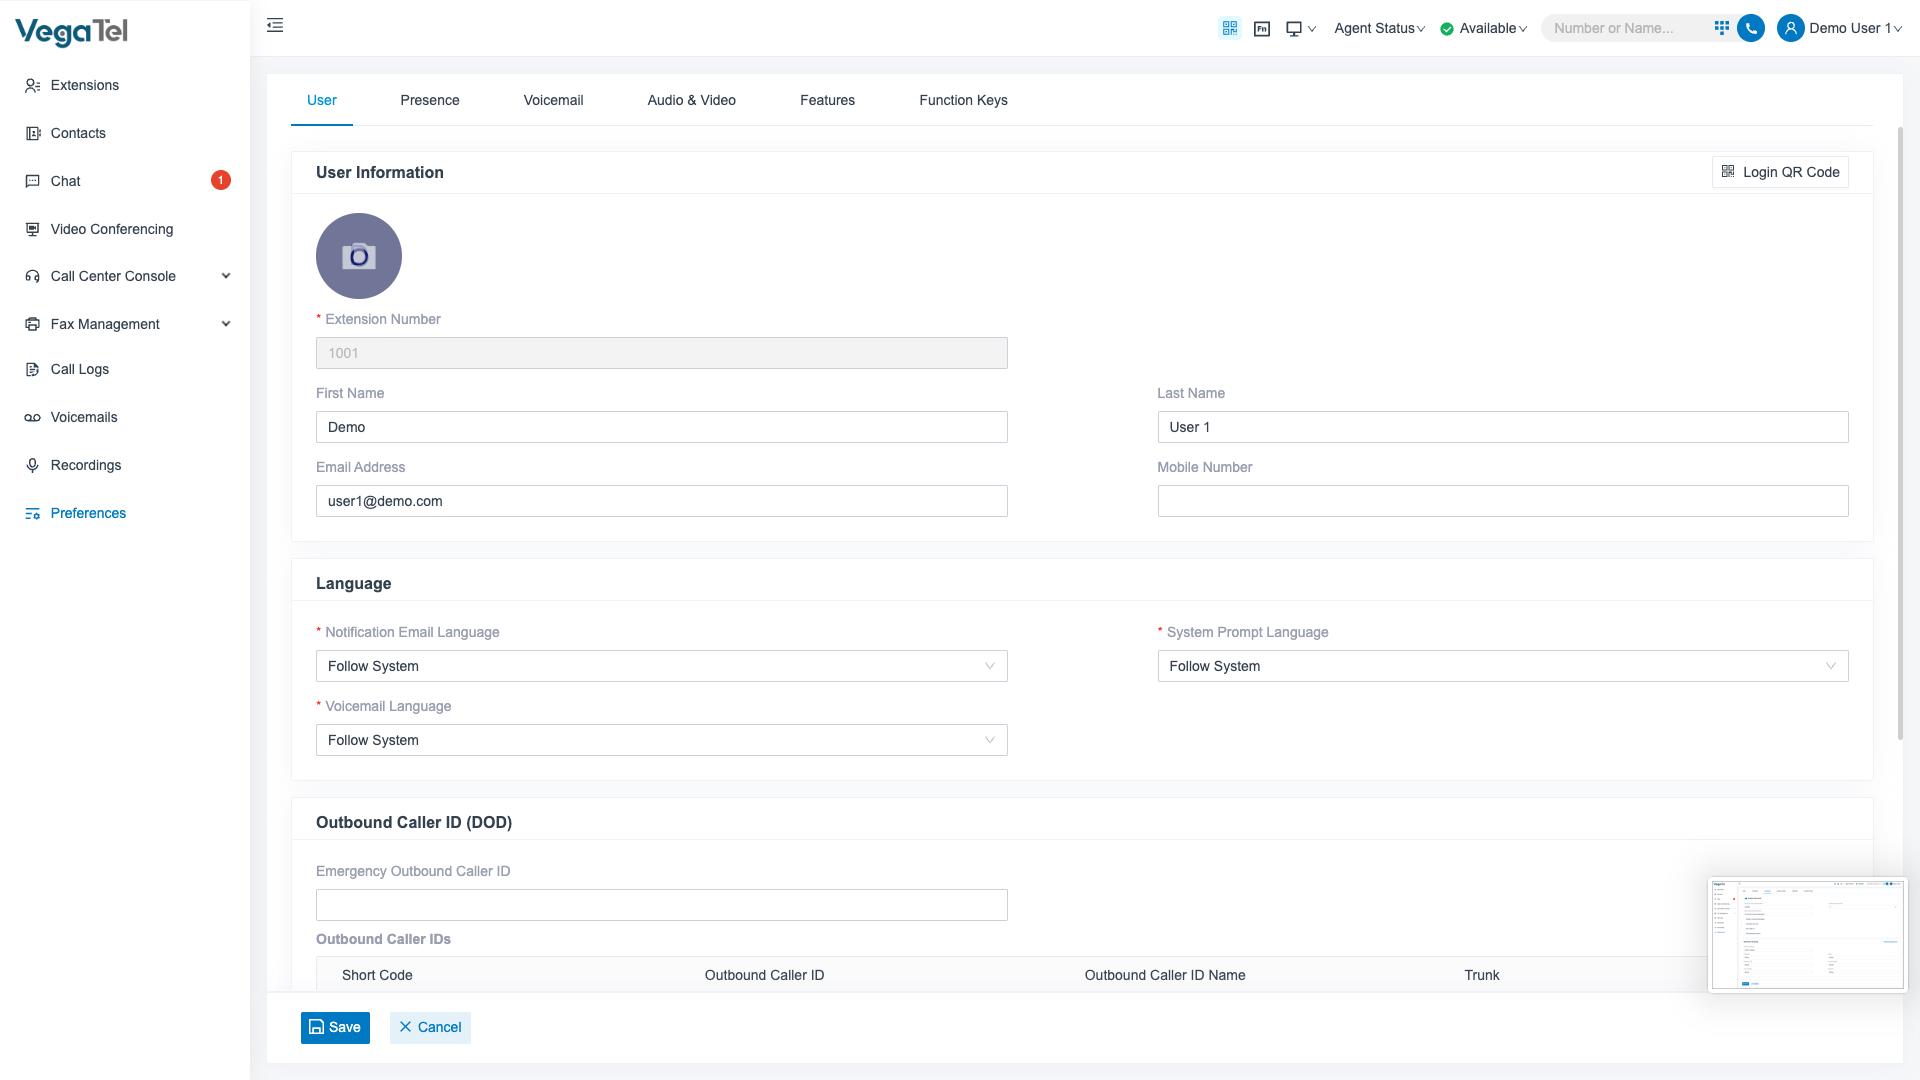This screenshot has height=1080, width=1920.
Task: Click the QR code icon in top bar
Action: tap(1230, 28)
